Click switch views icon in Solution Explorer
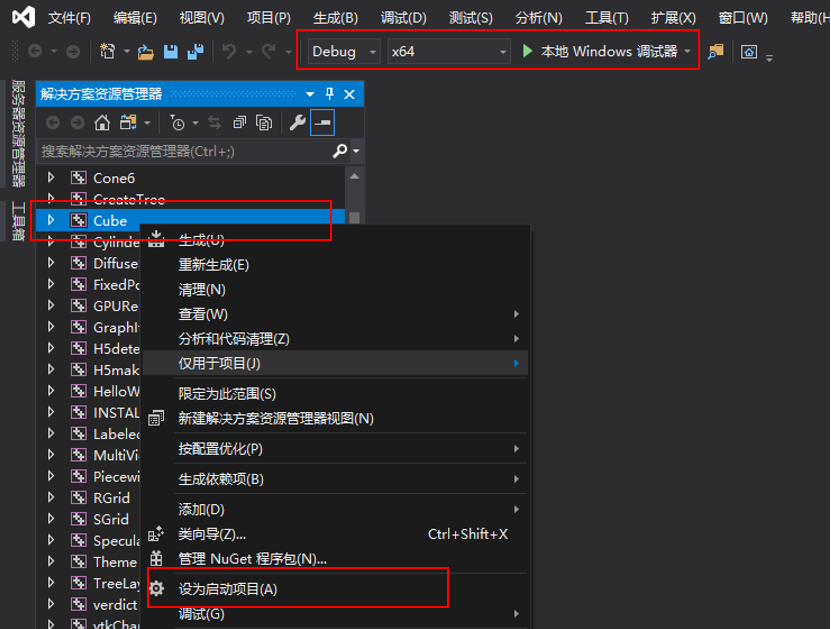 point(128,123)
